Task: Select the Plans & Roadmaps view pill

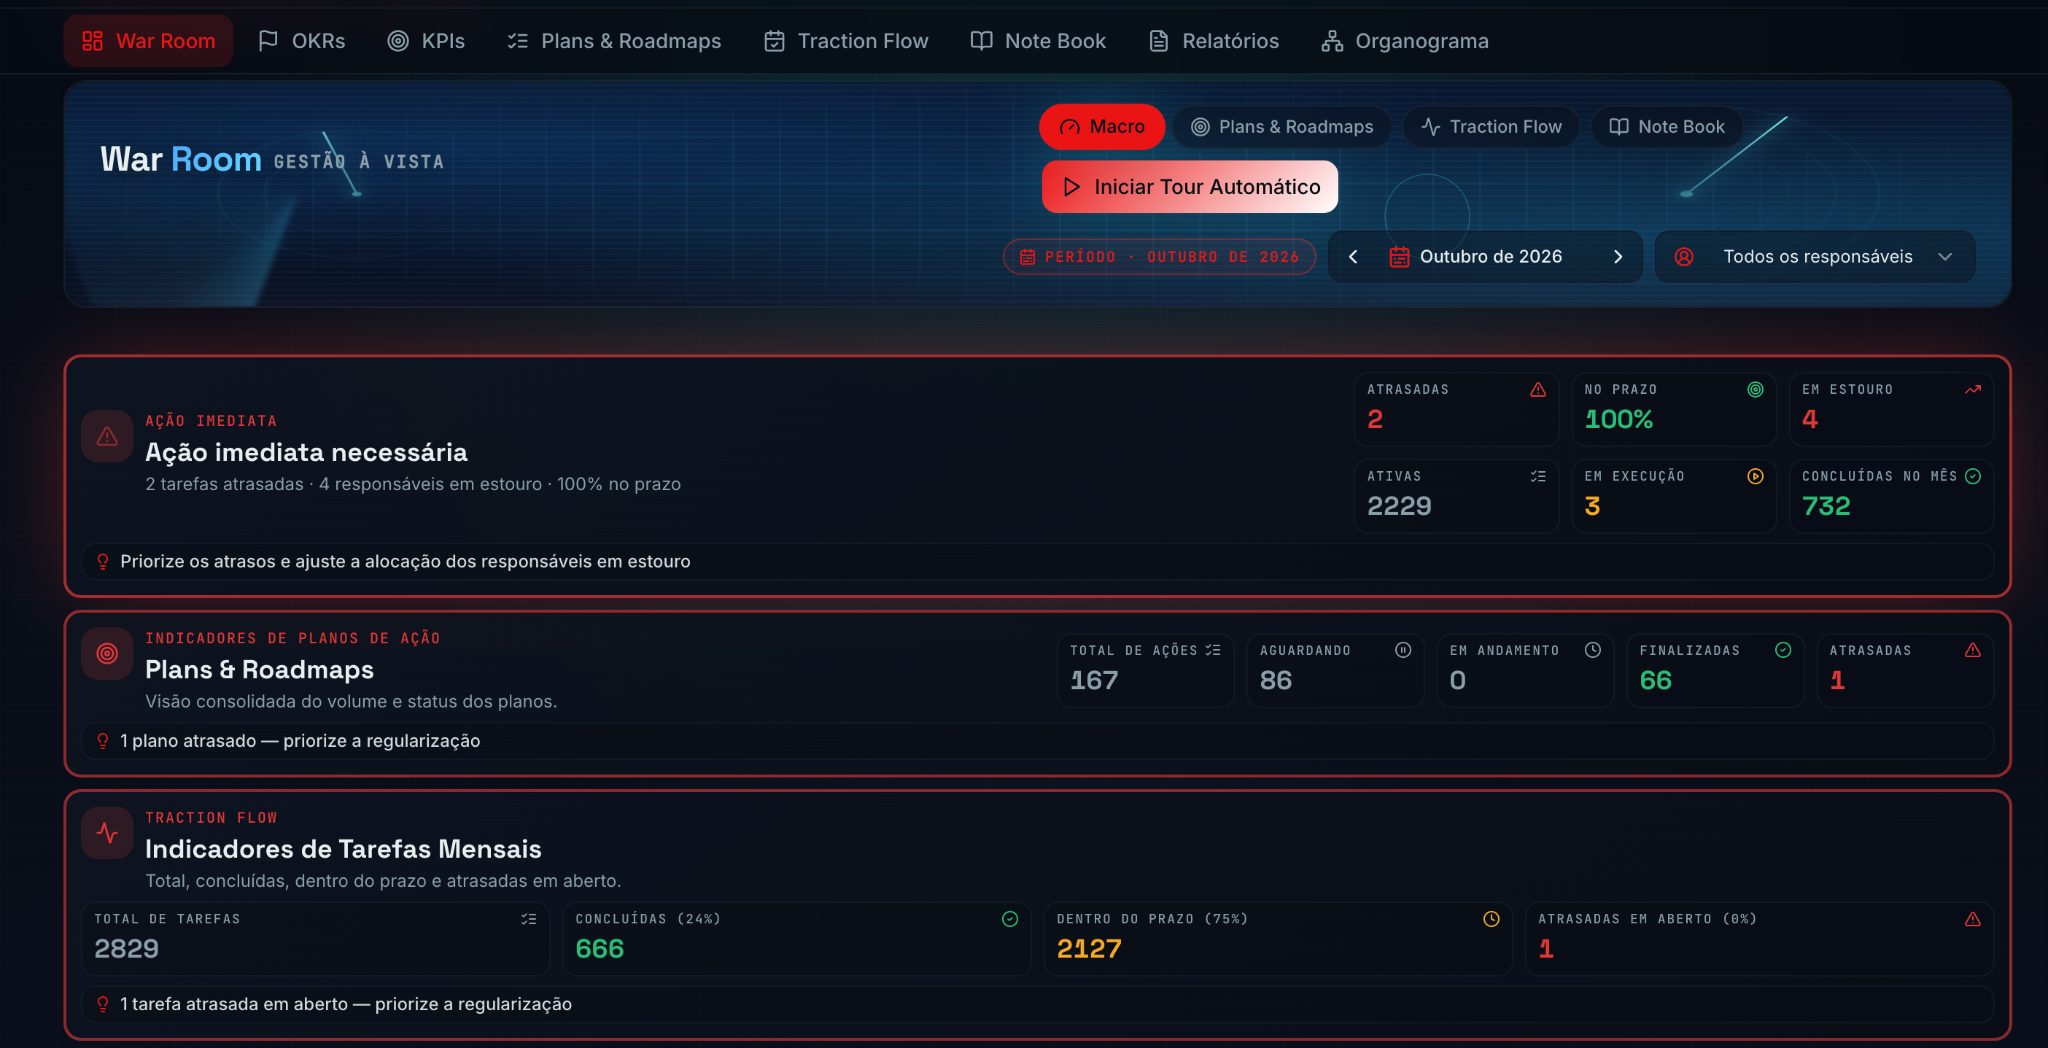Action: point(1282,127)
